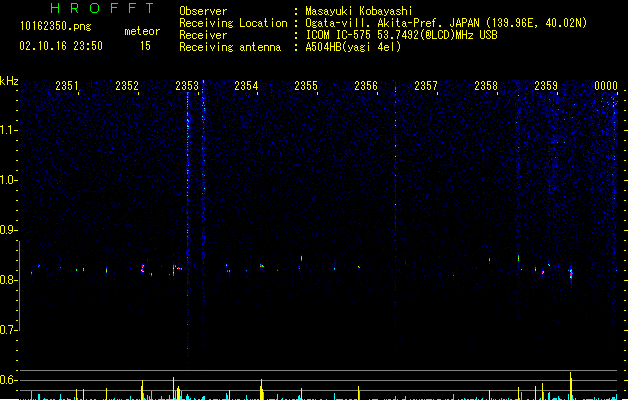Click the meteor label
This screenshot has height=400, width=629.
coord(142,31)
